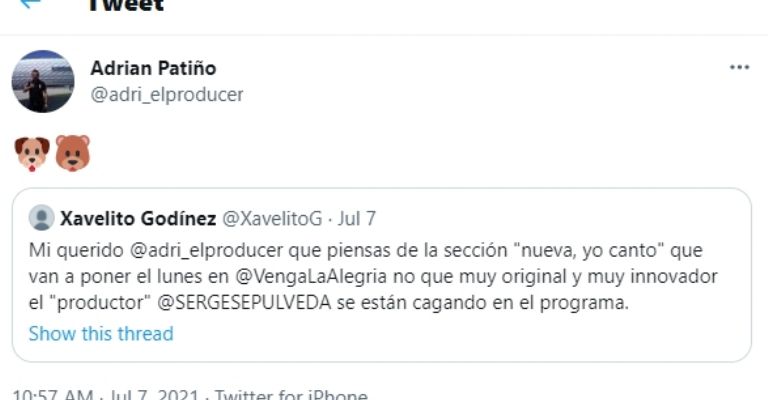Viewport: 768px width, 400px height.
Task: Click the Twitter for iPhone source label
Action: pyautogui.click(x=291, y=395)
